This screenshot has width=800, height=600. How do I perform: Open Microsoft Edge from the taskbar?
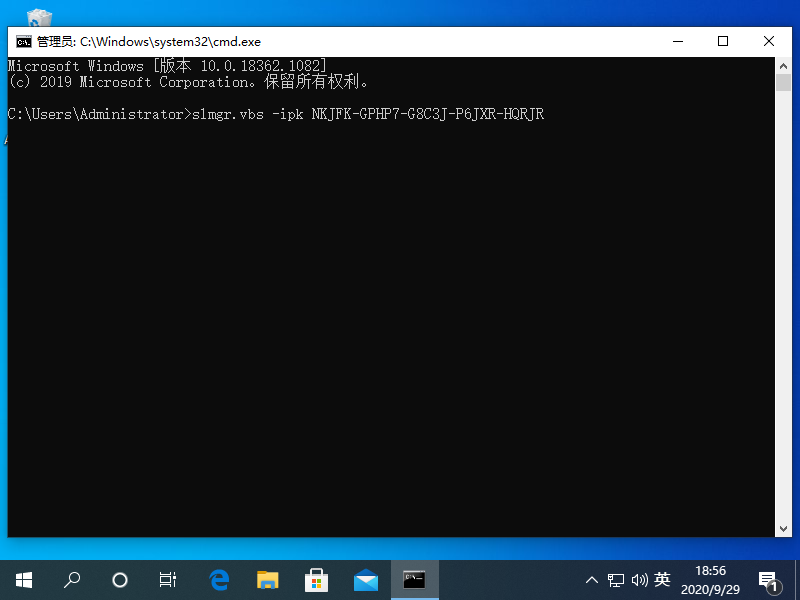(219, 580)
